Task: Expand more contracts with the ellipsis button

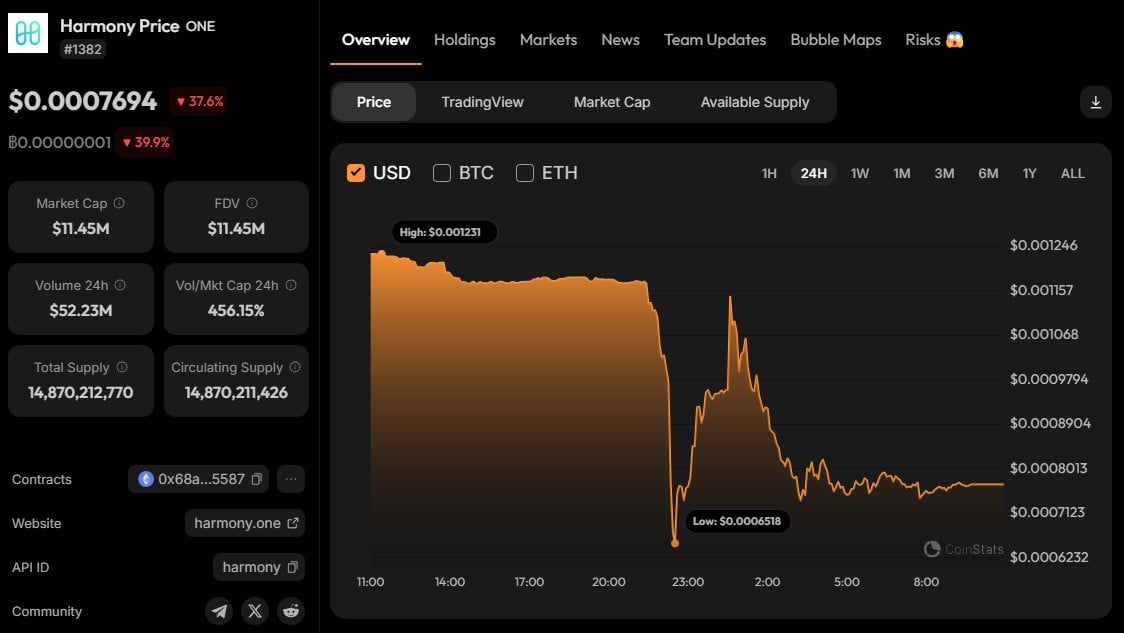Action: point(290,479)
